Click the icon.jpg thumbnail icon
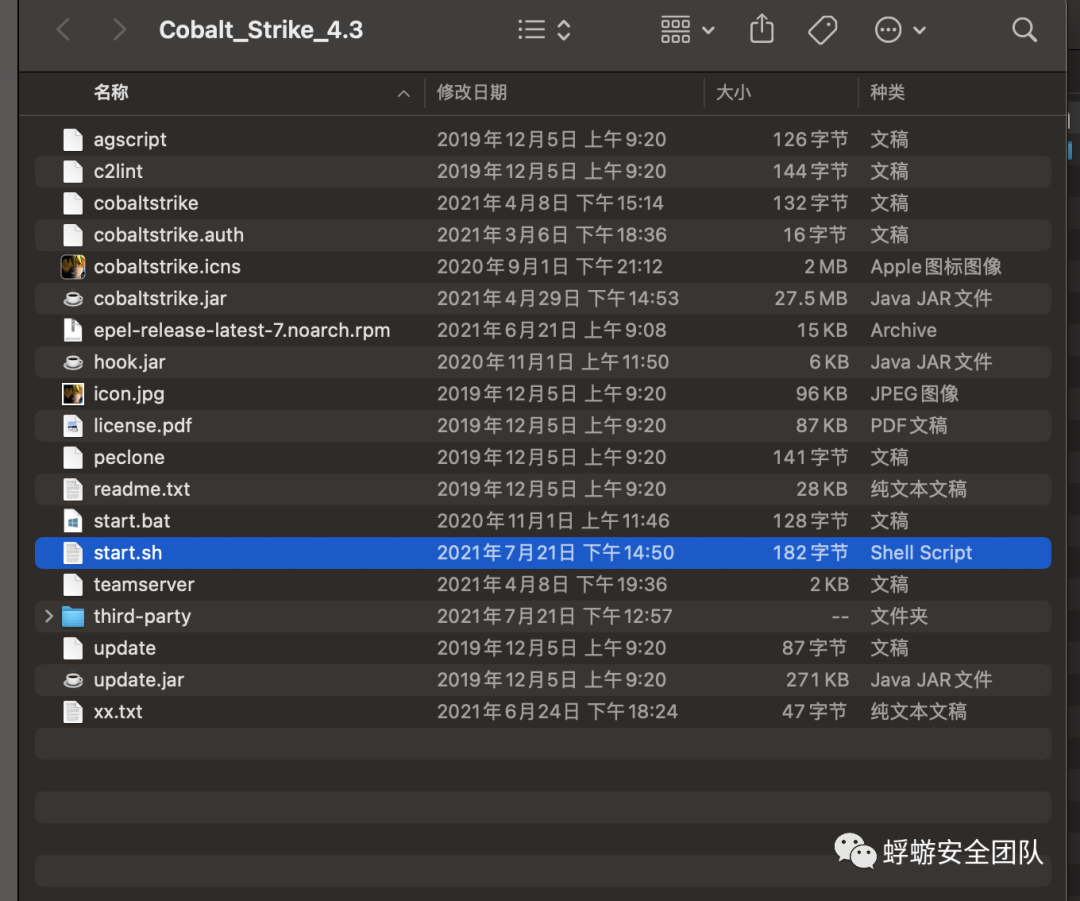The height and width of the screenshot is (901, 1080). pyautogui.click(x=73, y=394)
